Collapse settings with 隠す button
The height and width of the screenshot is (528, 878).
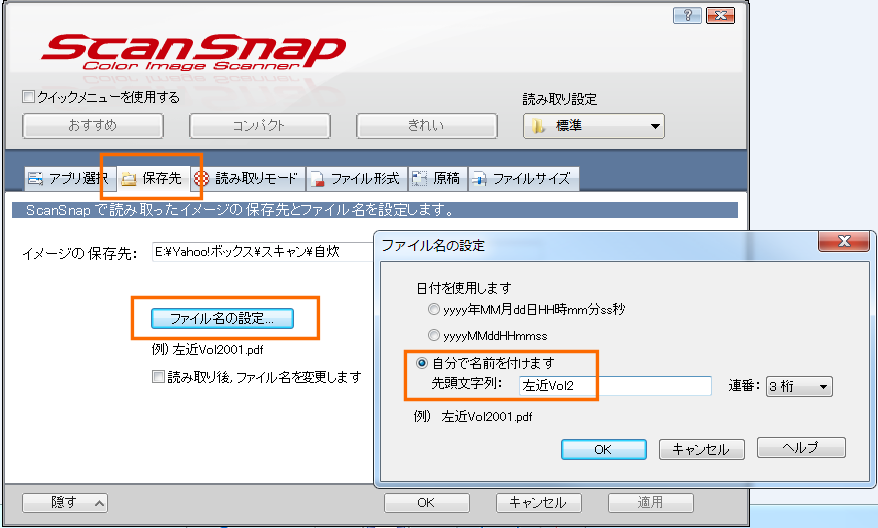pos(65,503)
